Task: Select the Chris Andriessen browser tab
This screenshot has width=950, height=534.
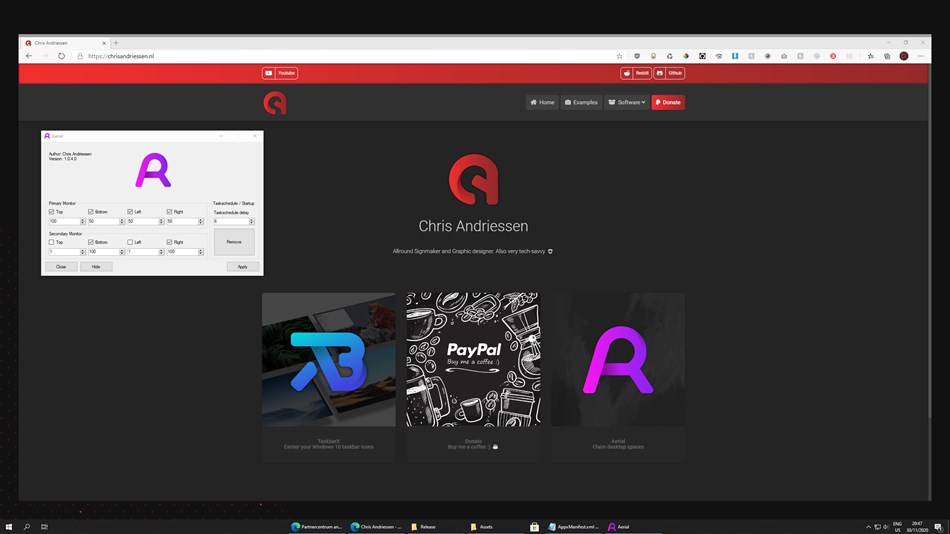Action: point(65,43)
